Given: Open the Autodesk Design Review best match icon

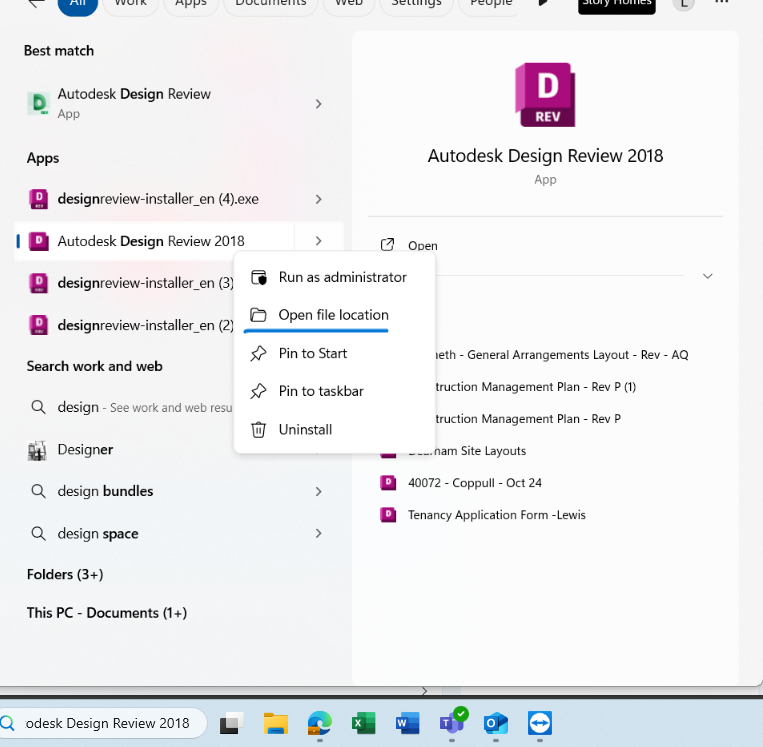Looking at the screenshot, I should tap(38, 104).
